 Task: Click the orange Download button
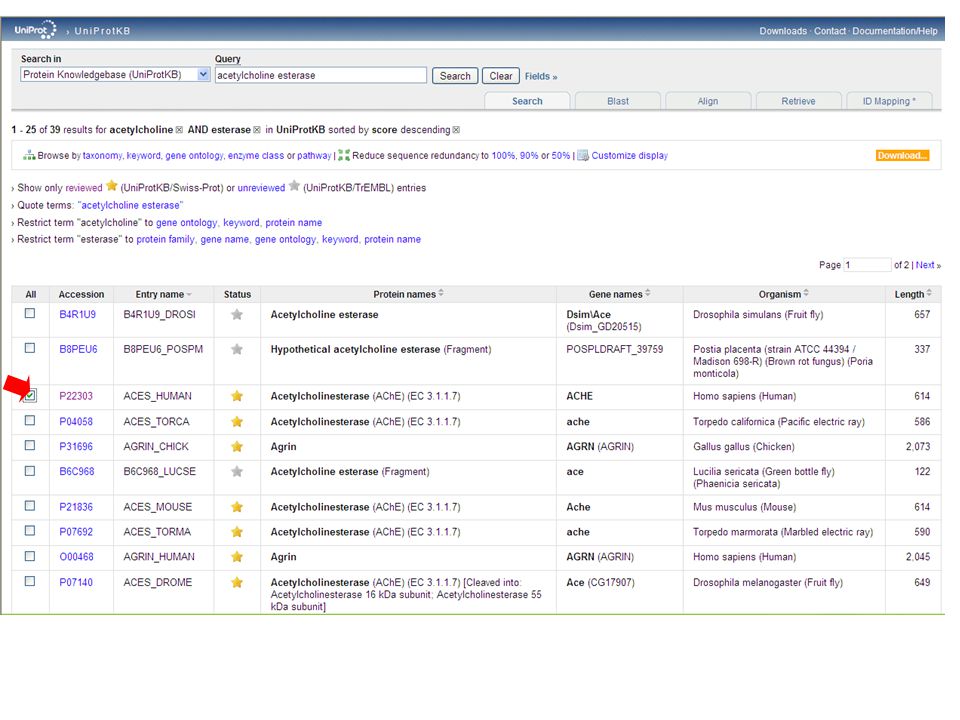(x=902, y=156)
